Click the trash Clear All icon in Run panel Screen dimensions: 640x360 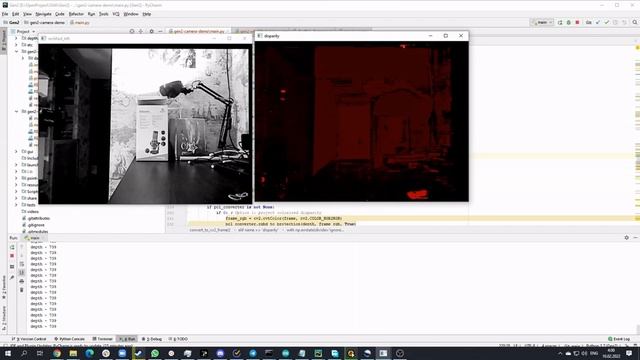click(x=22, y=290)
